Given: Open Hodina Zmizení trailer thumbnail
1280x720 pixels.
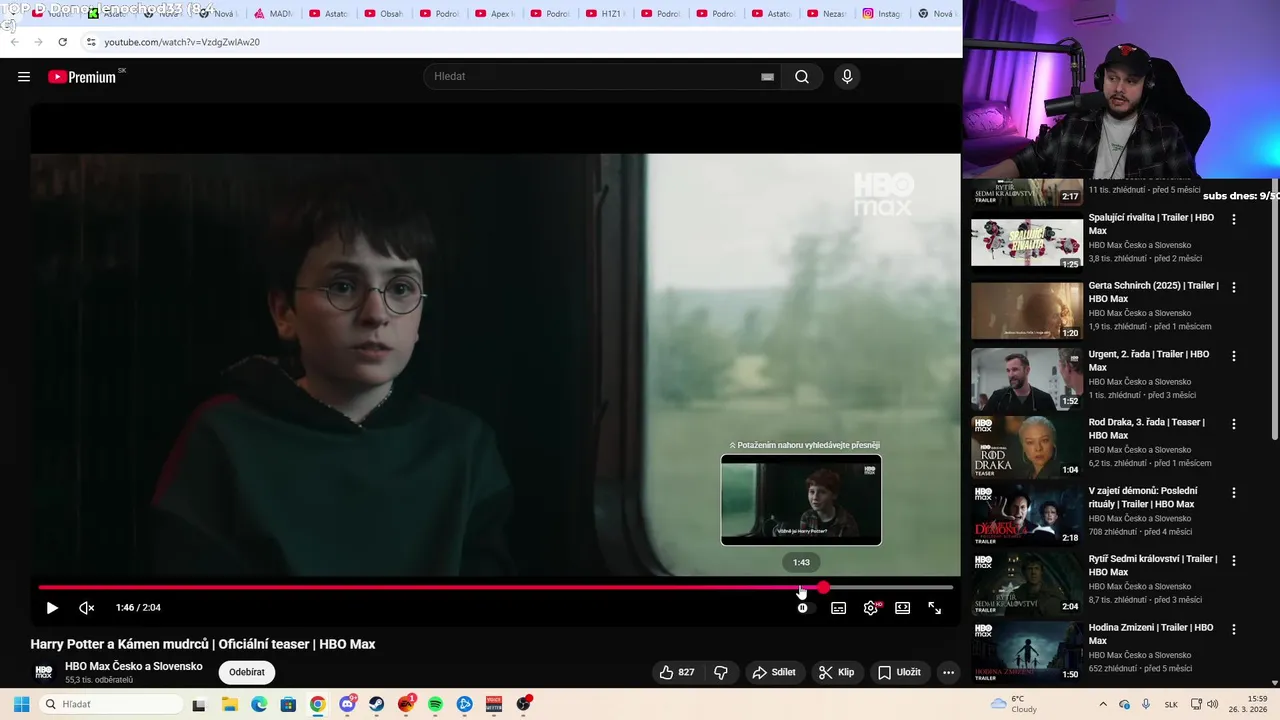Looking at the screenshot, I should (x=1027, y=651).
